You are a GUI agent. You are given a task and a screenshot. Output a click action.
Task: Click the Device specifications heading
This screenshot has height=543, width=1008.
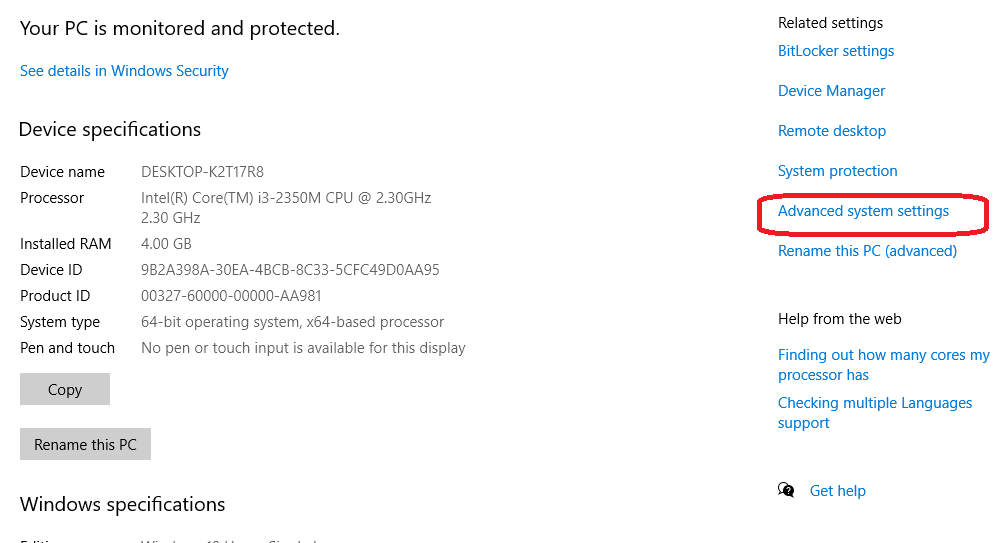point(110,129)
